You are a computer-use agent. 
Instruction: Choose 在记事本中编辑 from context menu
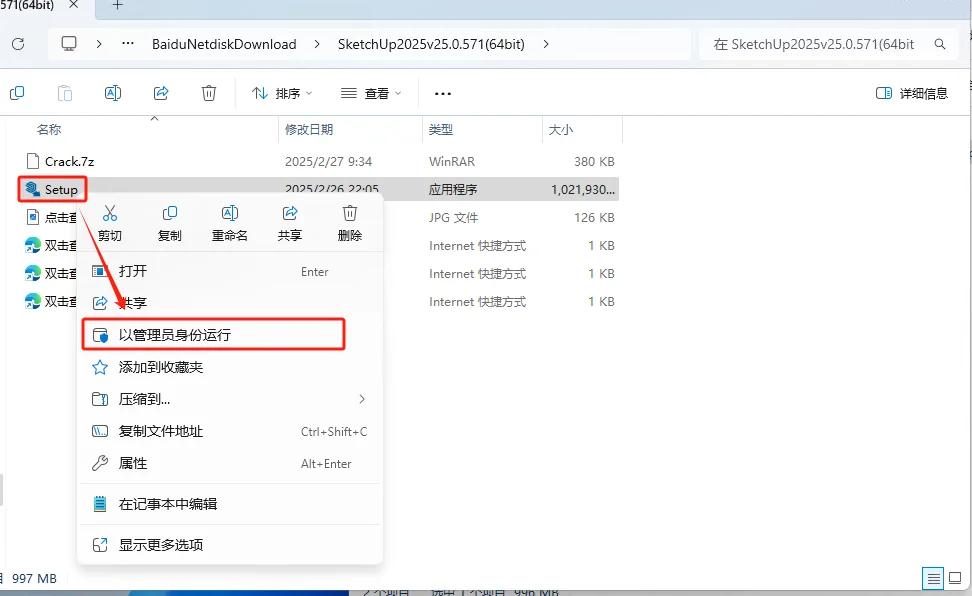pos(230,504)
